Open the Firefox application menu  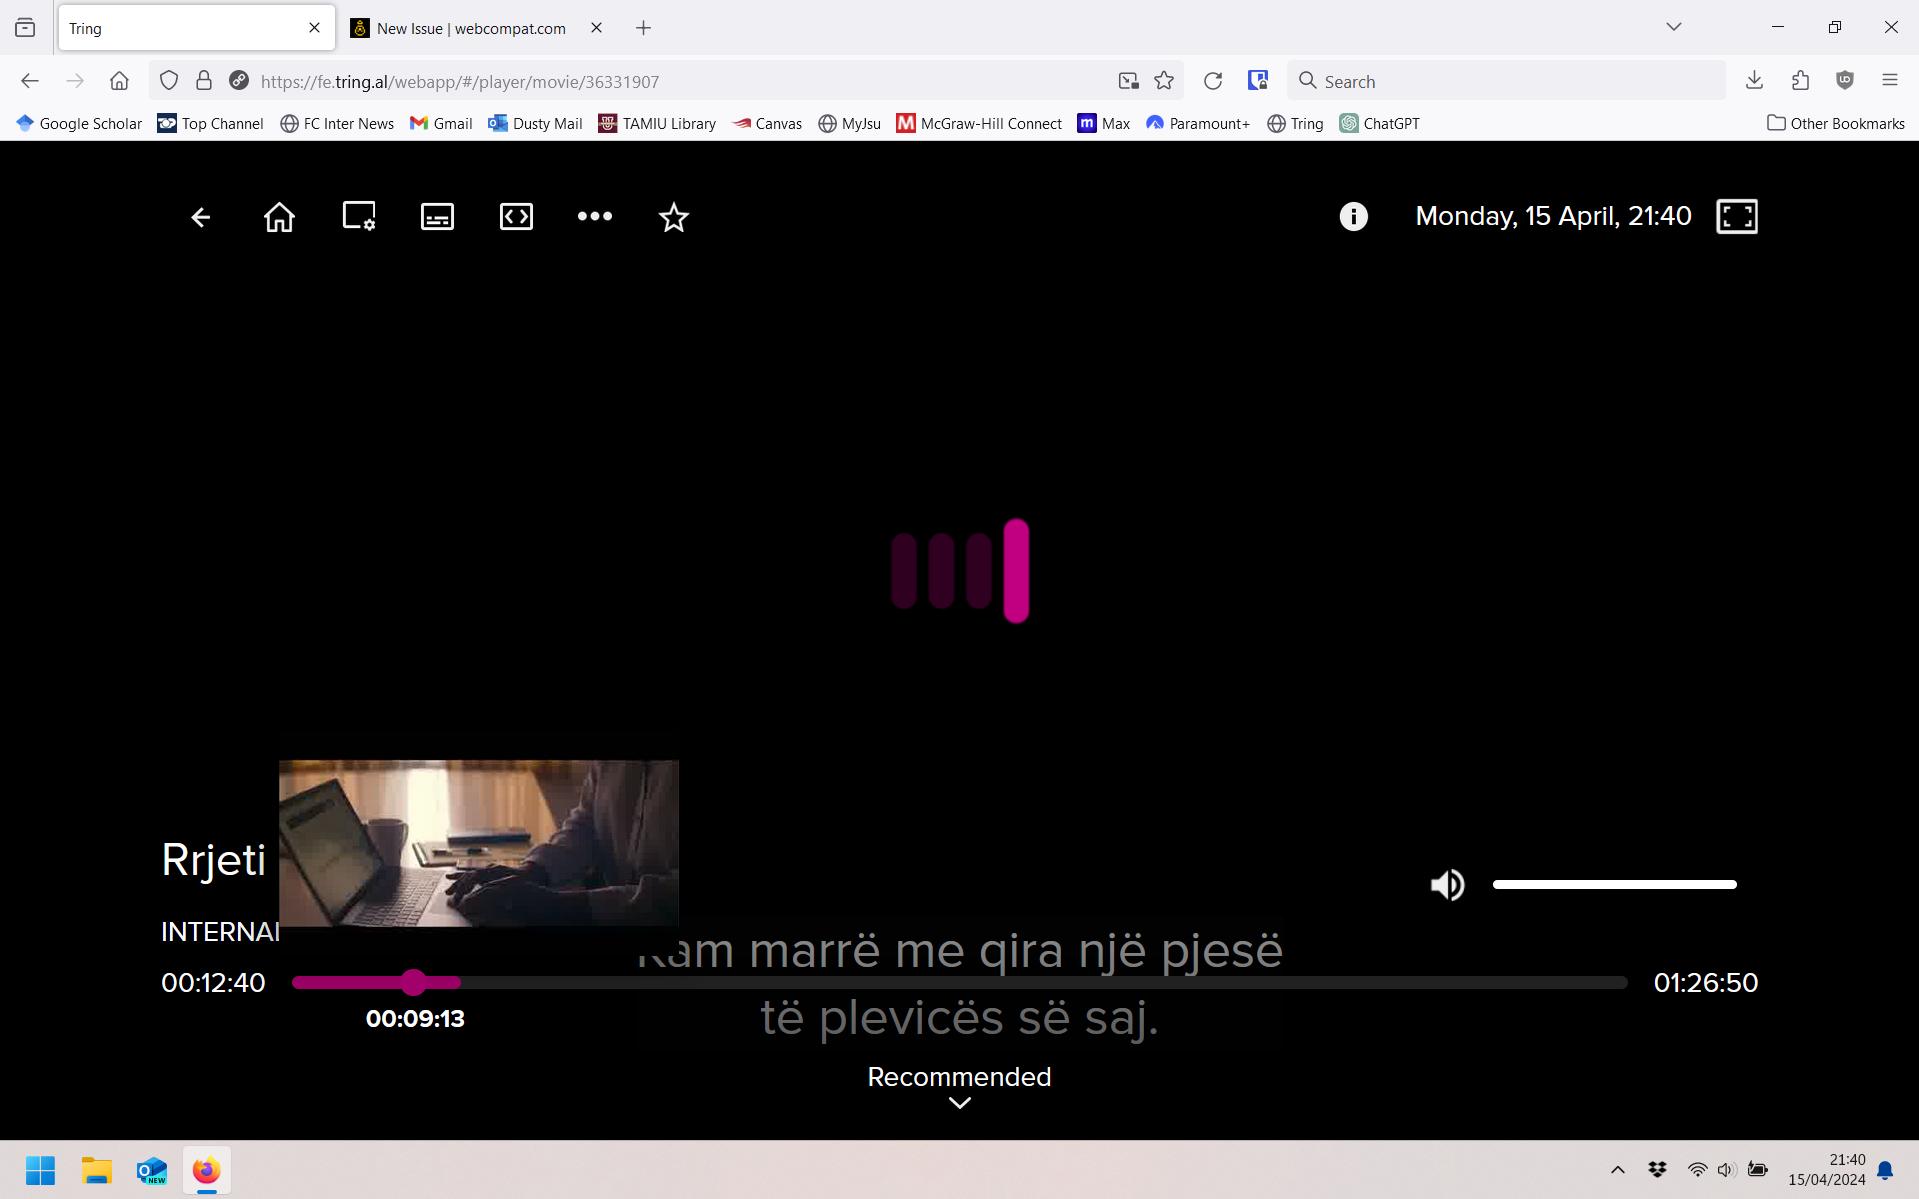click(x=1892, y=80)
